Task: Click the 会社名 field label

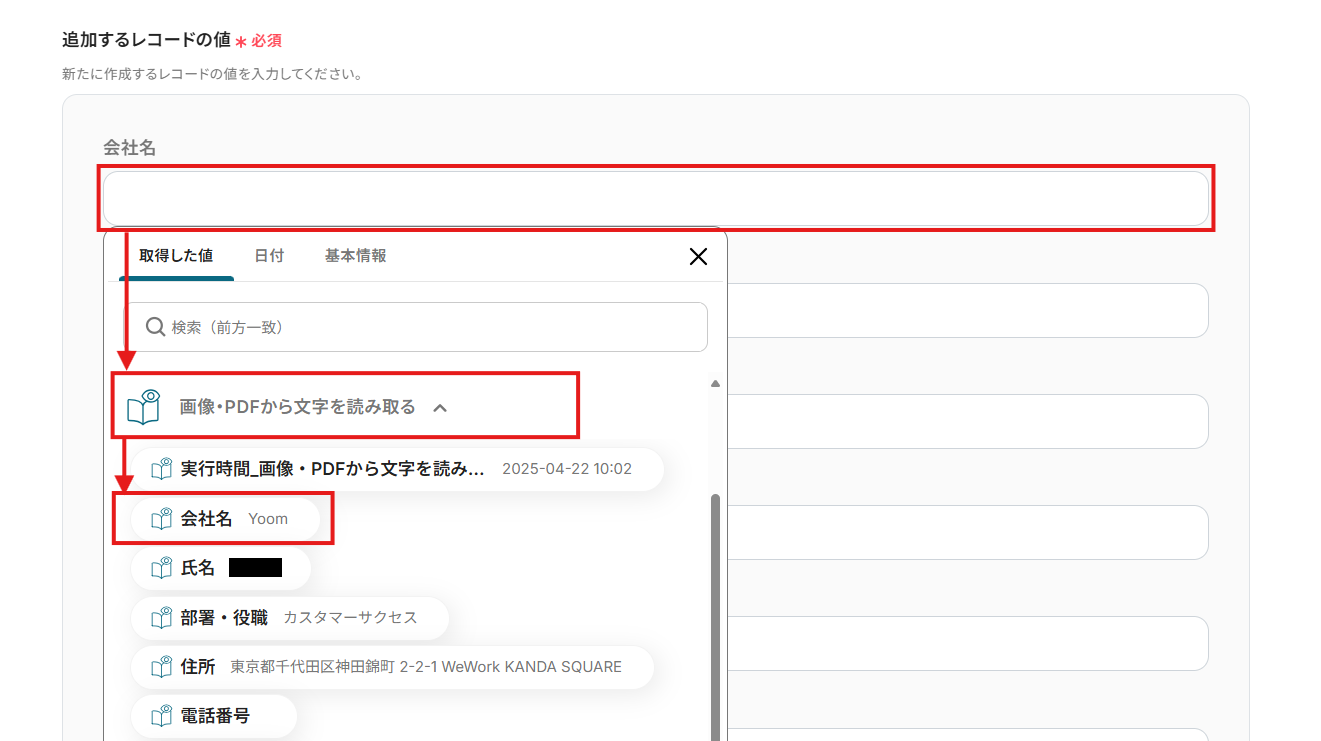Action: (129, 148)
